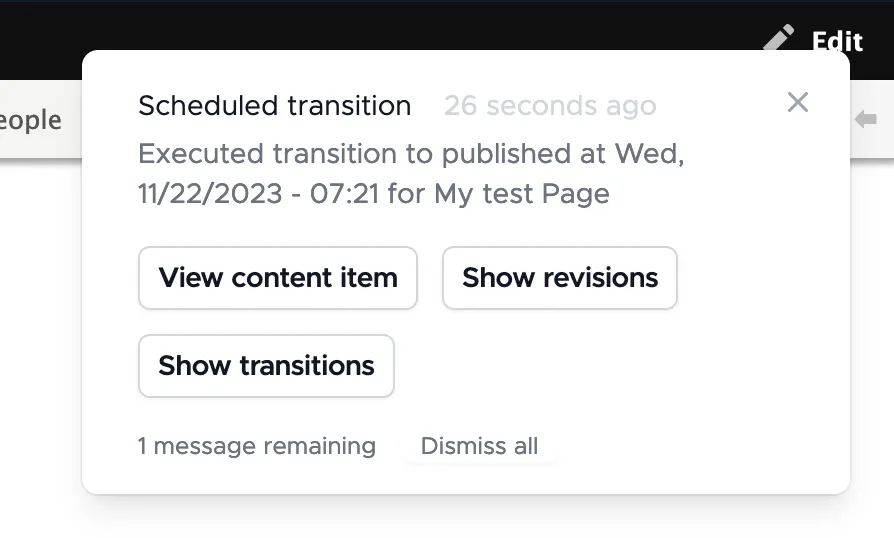The image size is (894, 538).
Task: Click the 1 message remaining counter
Action: [x=257, y=446]
